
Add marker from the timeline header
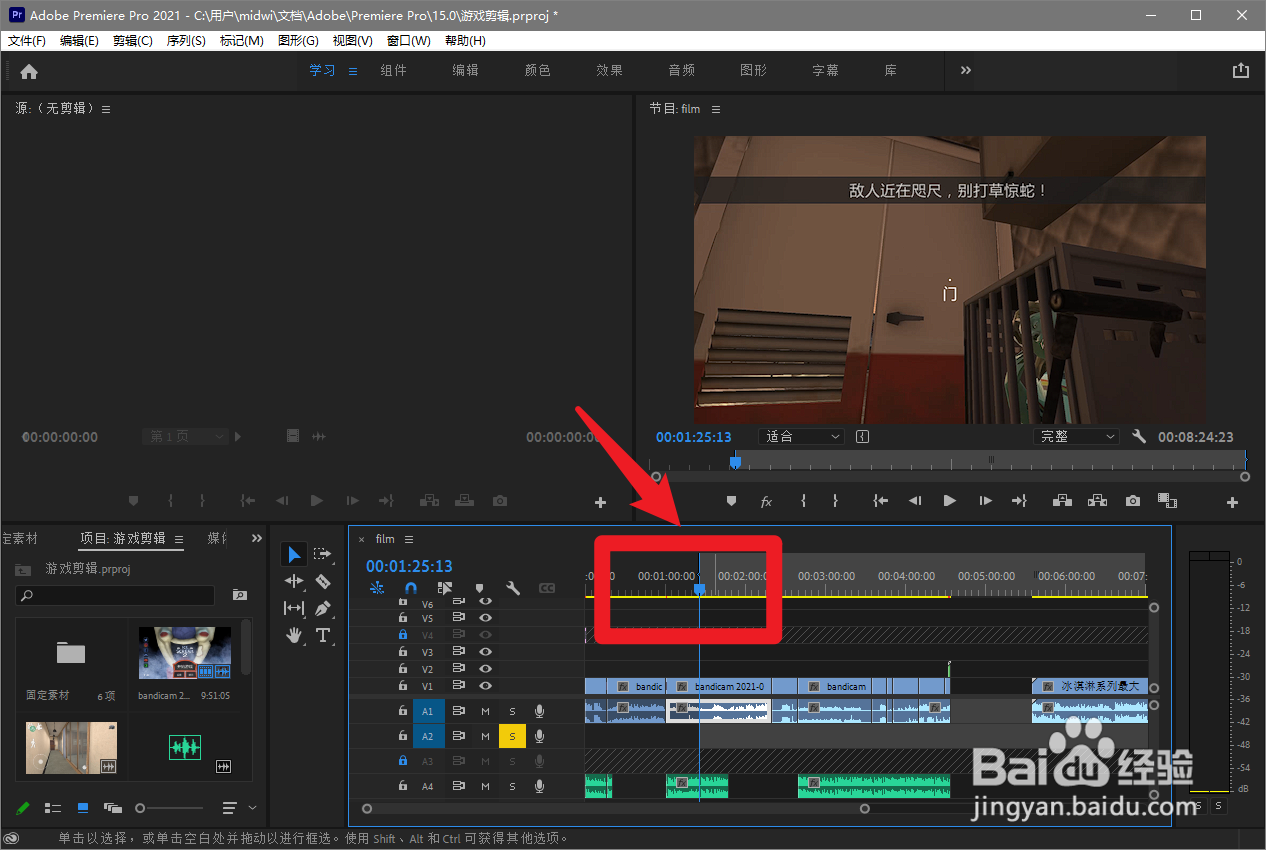pyautogui.click(x=479, y=589)
